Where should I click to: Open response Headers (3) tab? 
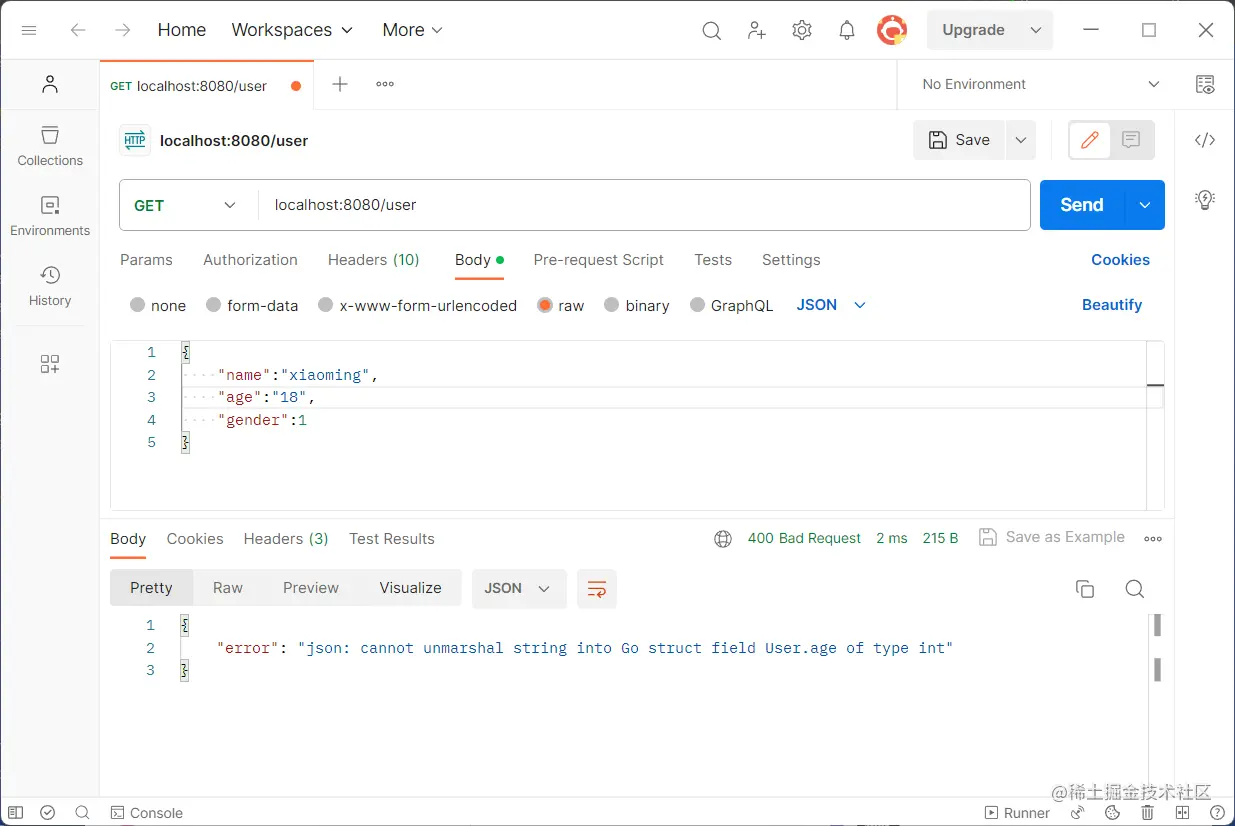pos(286,539)
